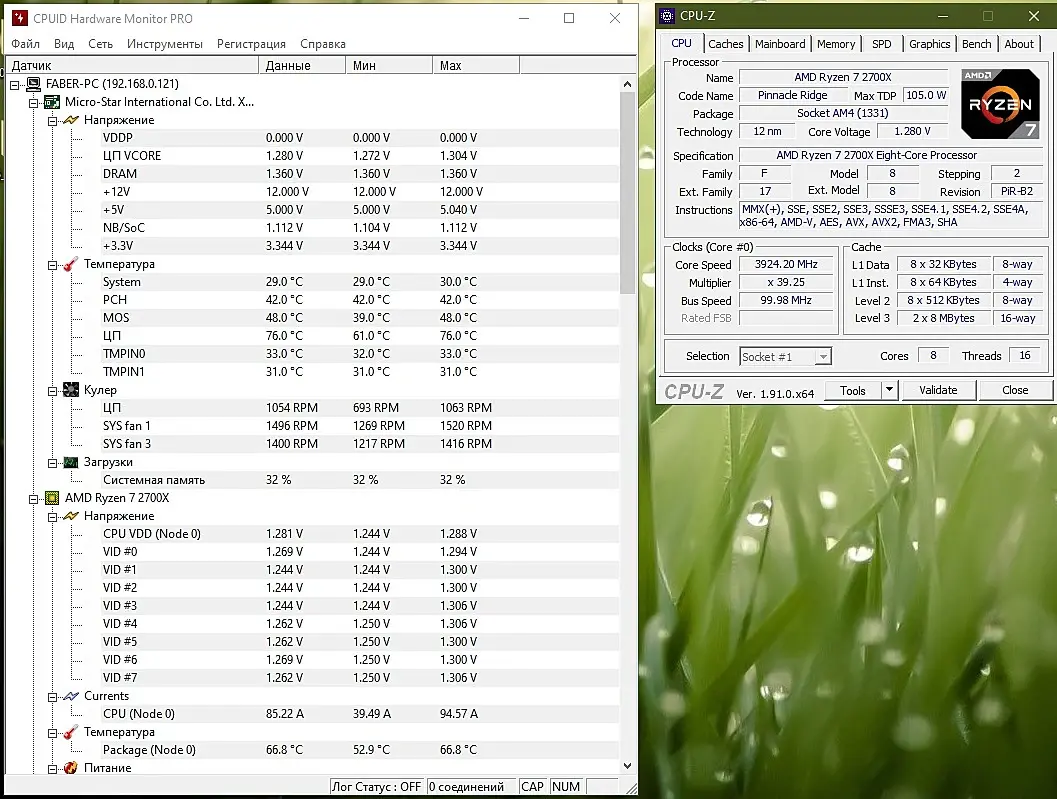Switch to the SPD tab

881,44
